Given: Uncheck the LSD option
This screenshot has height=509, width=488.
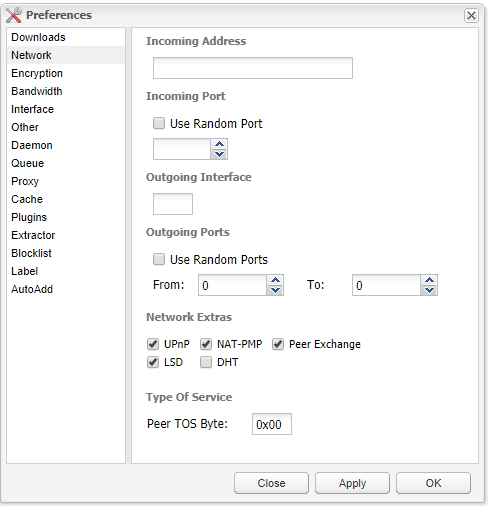Looking at the screenshot, I should pos(153,362).
